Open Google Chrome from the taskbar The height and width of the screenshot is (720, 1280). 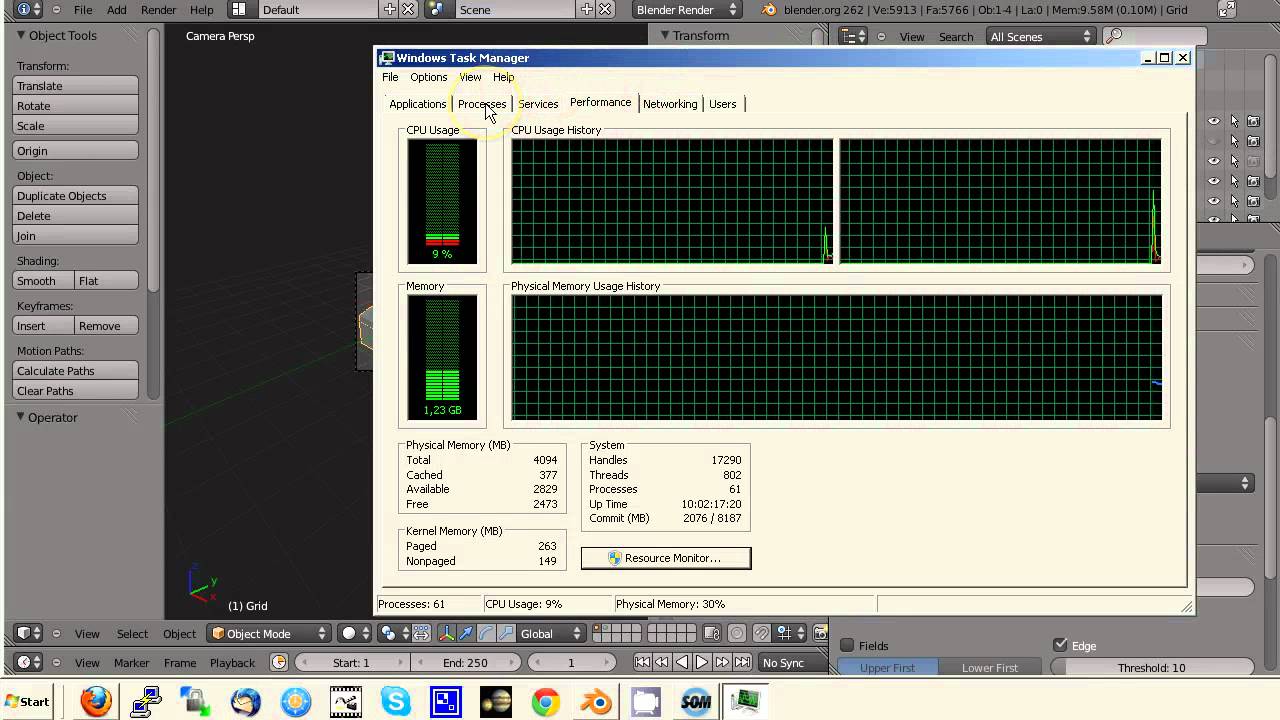coord(546,701)
